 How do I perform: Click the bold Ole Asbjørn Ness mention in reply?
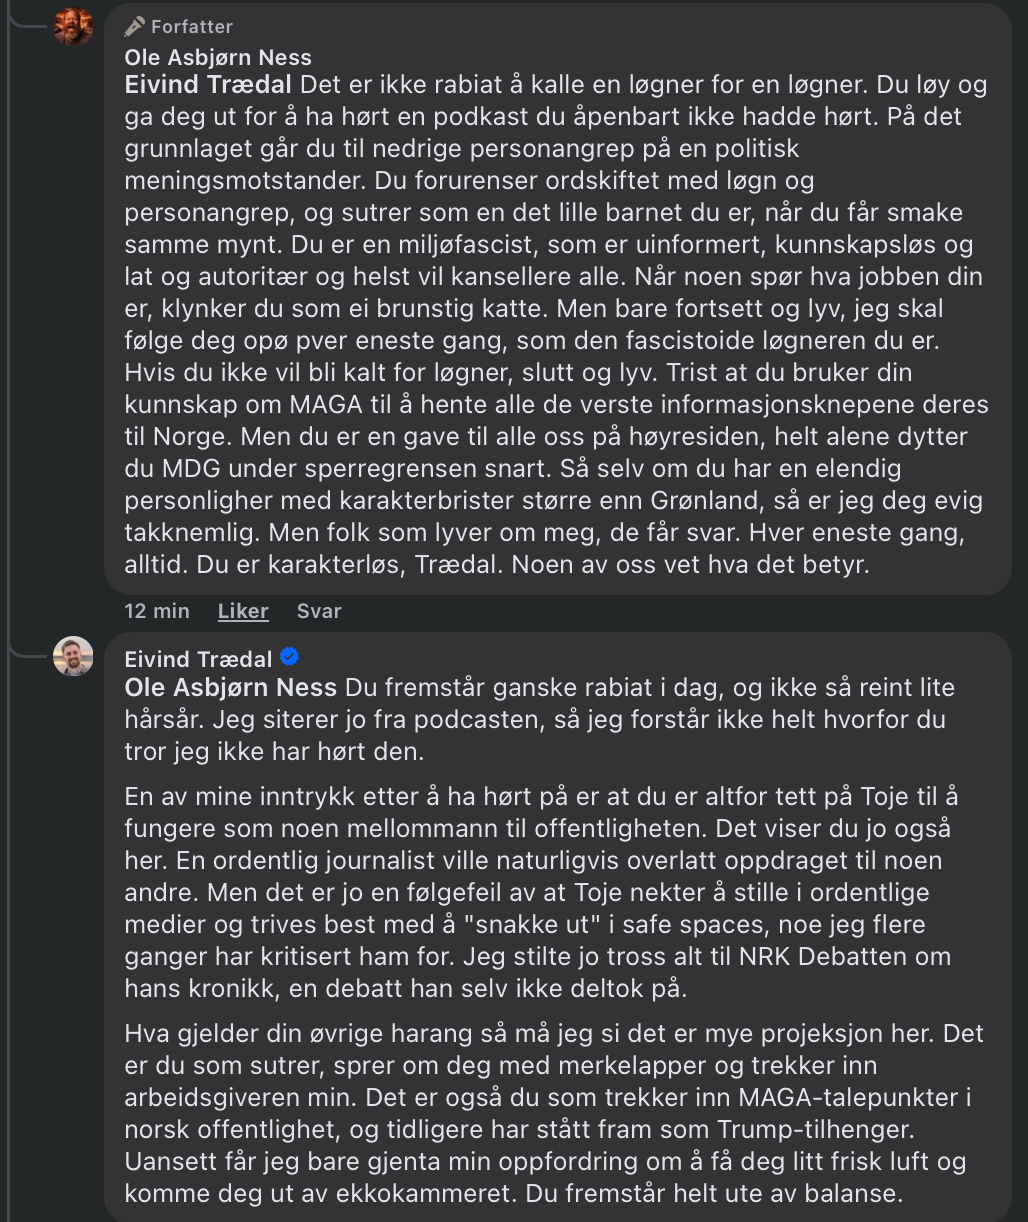(231, 688)
